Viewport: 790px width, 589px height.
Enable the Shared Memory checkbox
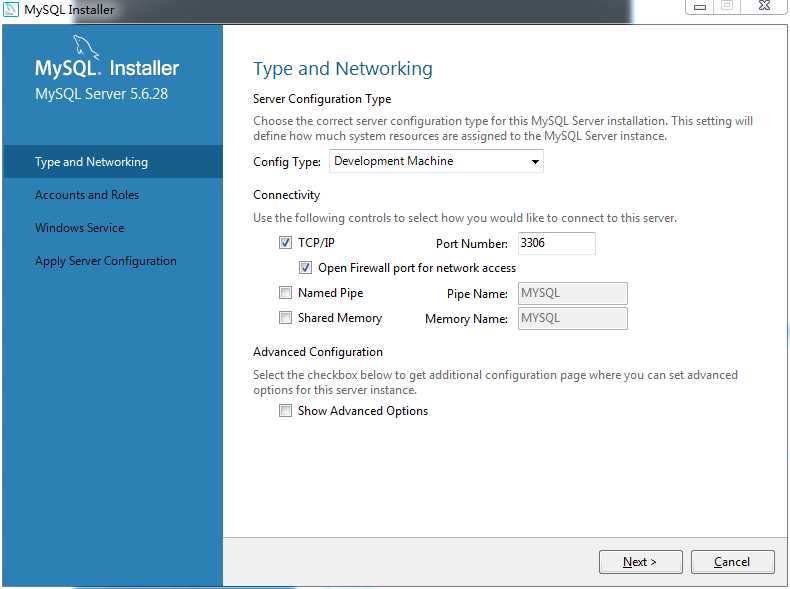[x=285, y=318]
